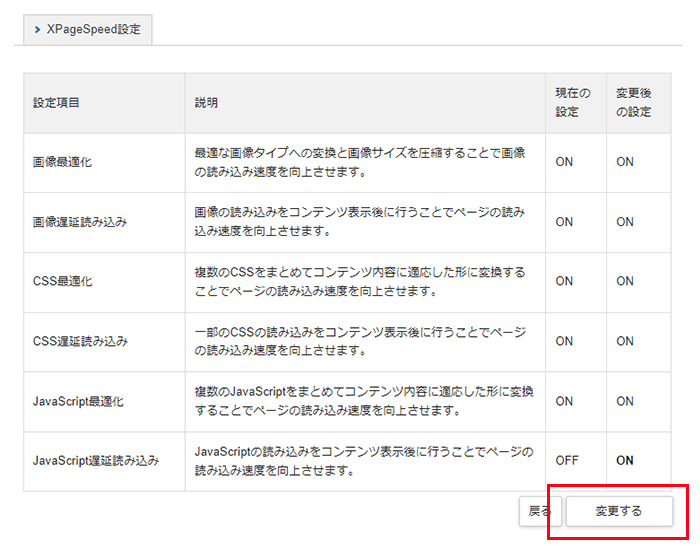Viewport: 700px width, 560px height.
Task: Select the 画像最適化 row label
Action: pos(61,162)
